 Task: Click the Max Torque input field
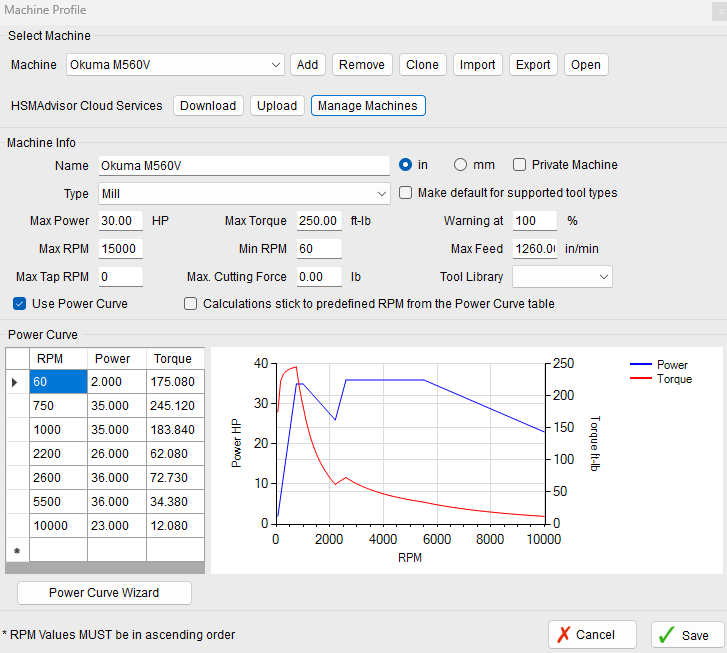(x=319, y=221)
